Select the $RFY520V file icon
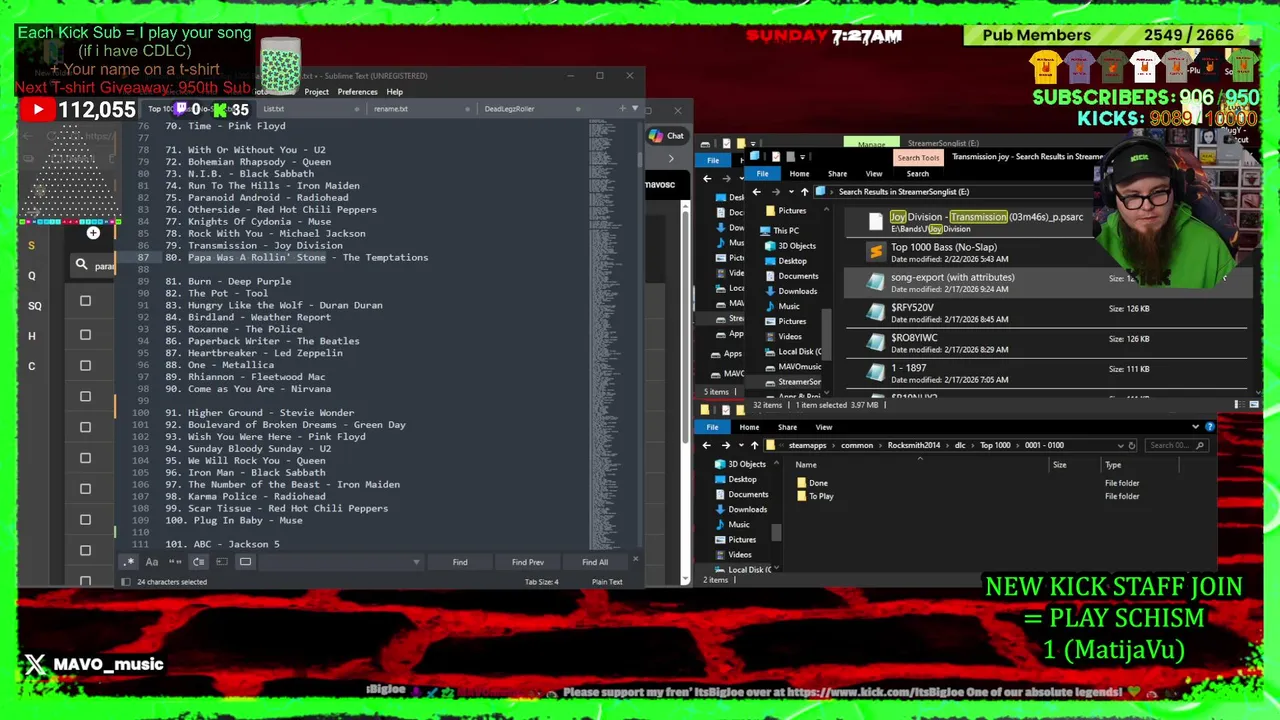The width and height of the screenshot is (1280, 720). [876, 313]
